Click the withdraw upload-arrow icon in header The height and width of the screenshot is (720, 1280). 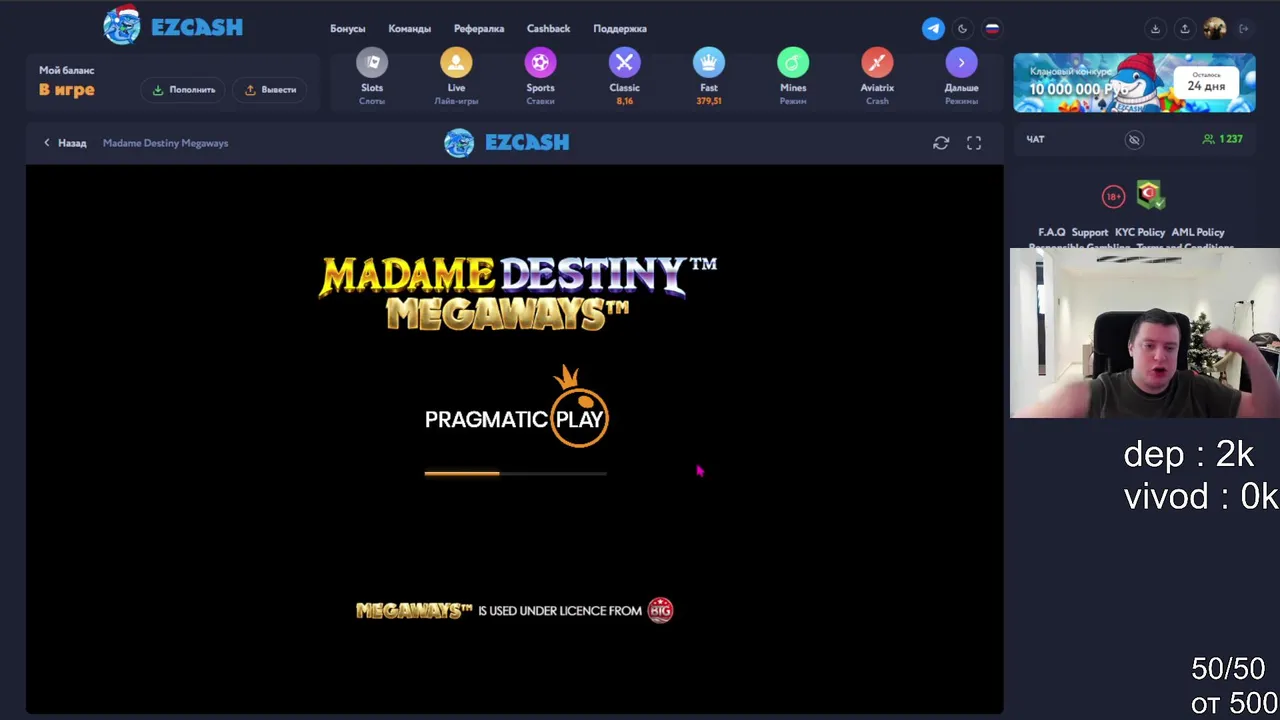tap(1185, 29)
